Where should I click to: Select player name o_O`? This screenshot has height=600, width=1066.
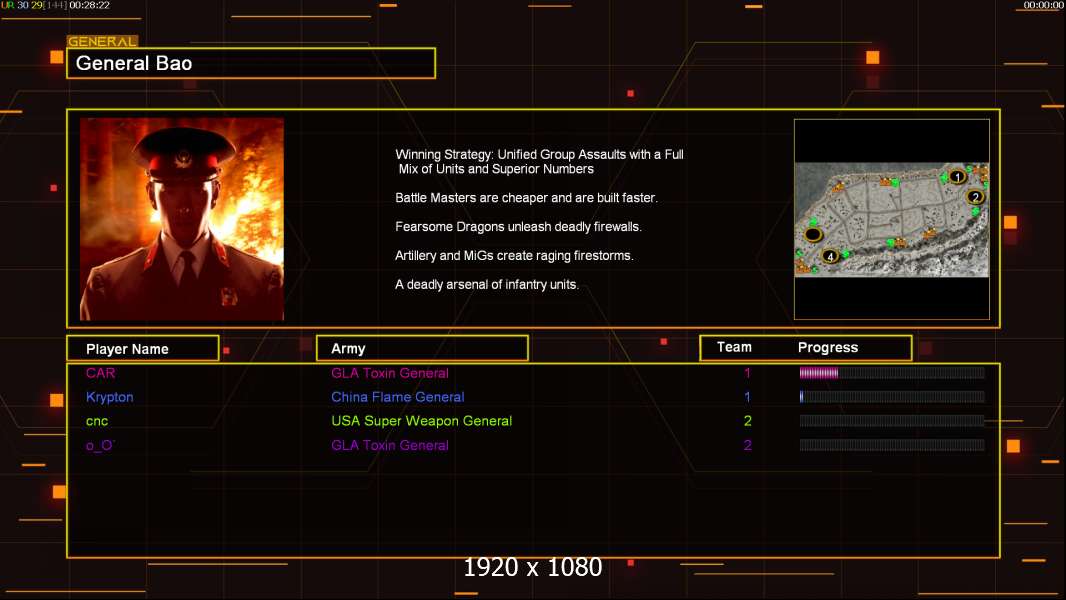[x=101, y=446]
